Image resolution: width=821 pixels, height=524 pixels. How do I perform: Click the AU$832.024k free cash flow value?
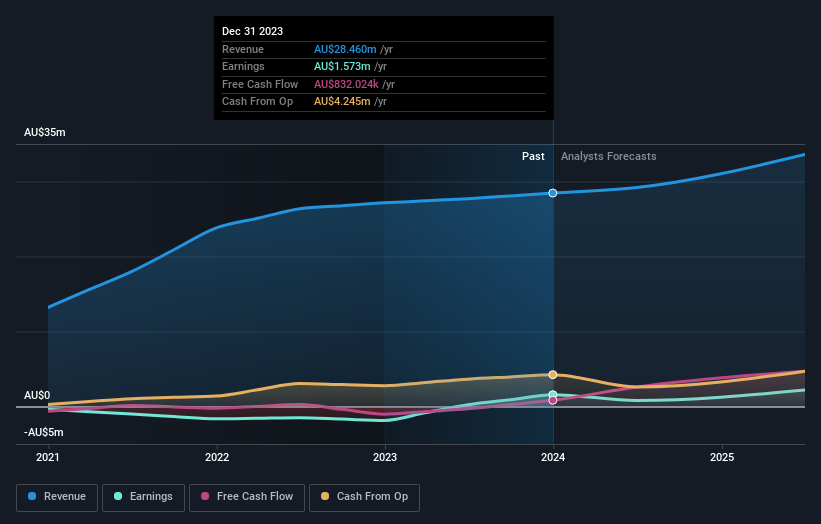(x=346, y=84)
